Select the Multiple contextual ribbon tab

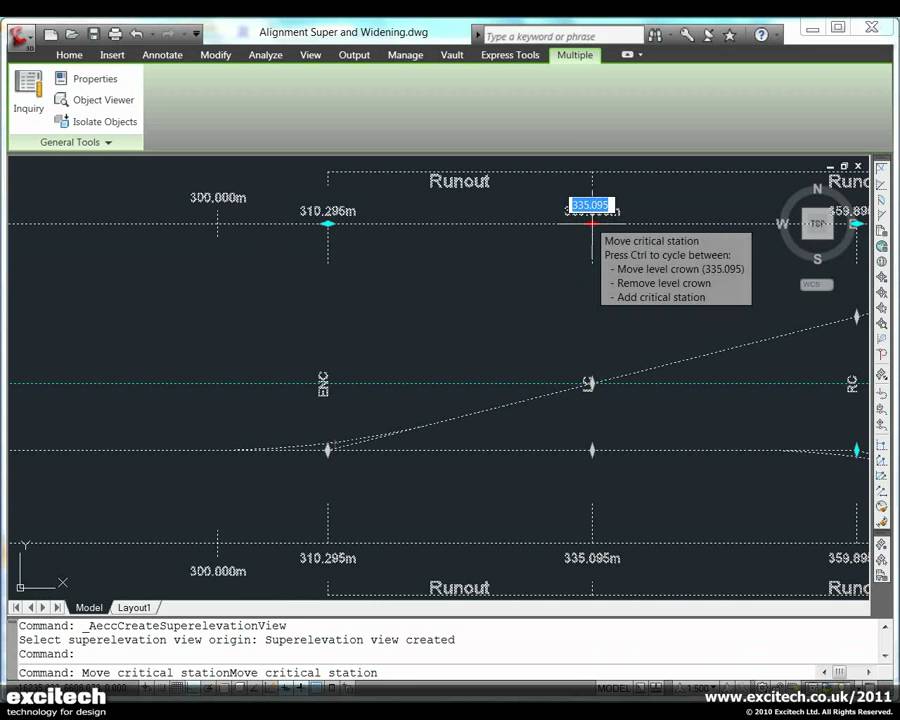click(x=575, y=55)
